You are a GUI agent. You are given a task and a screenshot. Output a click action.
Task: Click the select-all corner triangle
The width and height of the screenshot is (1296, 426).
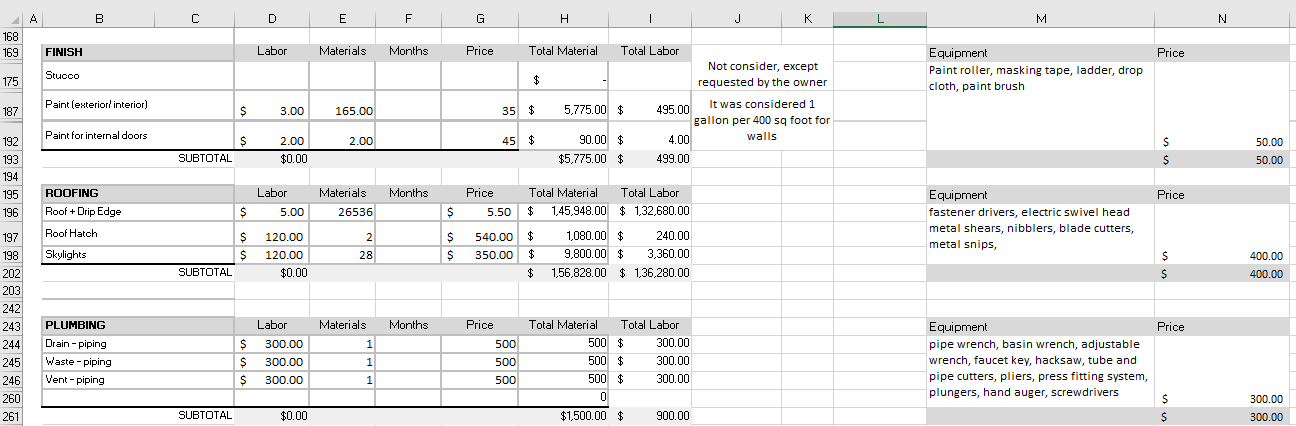10,18
